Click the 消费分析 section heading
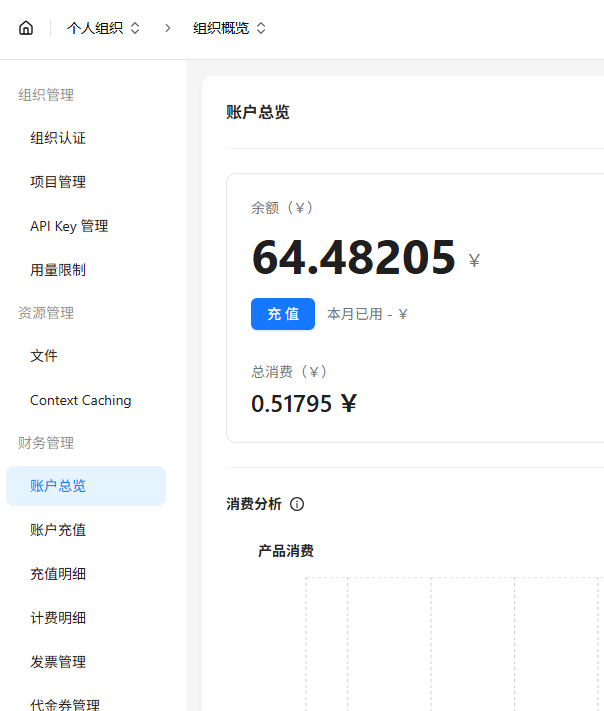This screenshot has width=604, height=711. [254, 504]
